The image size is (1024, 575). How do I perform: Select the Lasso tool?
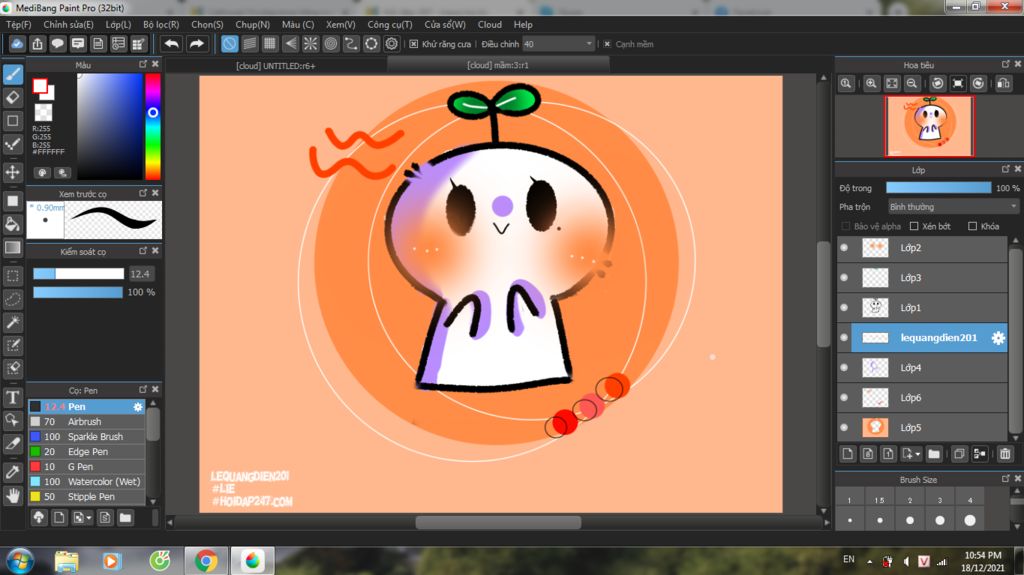12,299
